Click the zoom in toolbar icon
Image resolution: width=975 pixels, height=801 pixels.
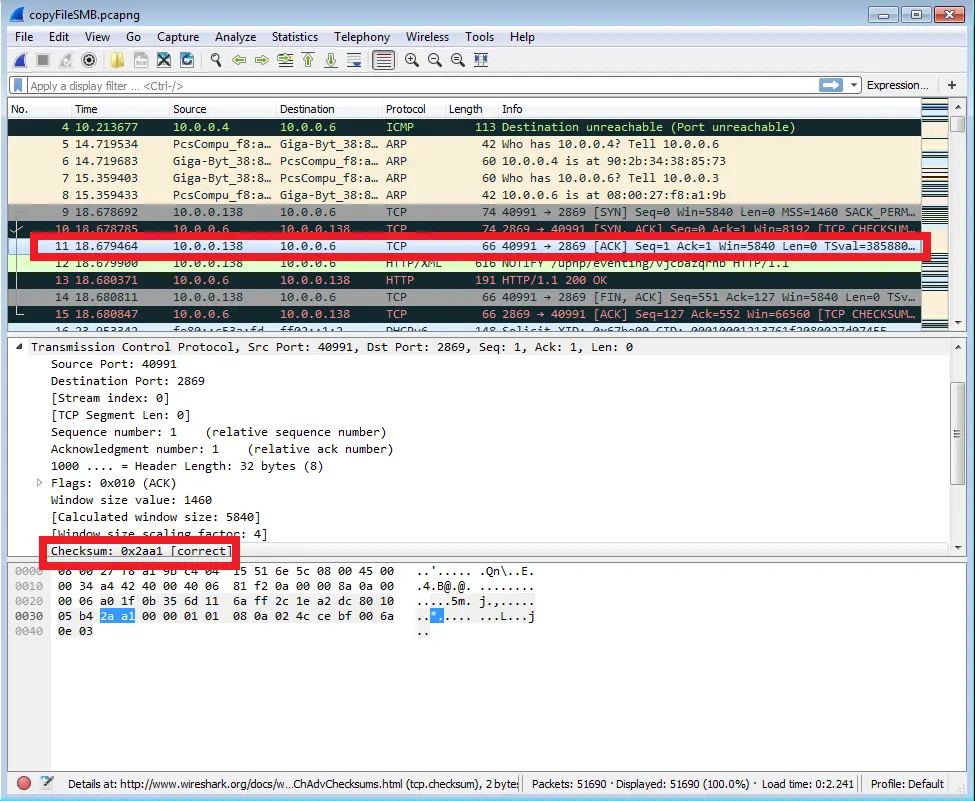click(x=411, y=60)
